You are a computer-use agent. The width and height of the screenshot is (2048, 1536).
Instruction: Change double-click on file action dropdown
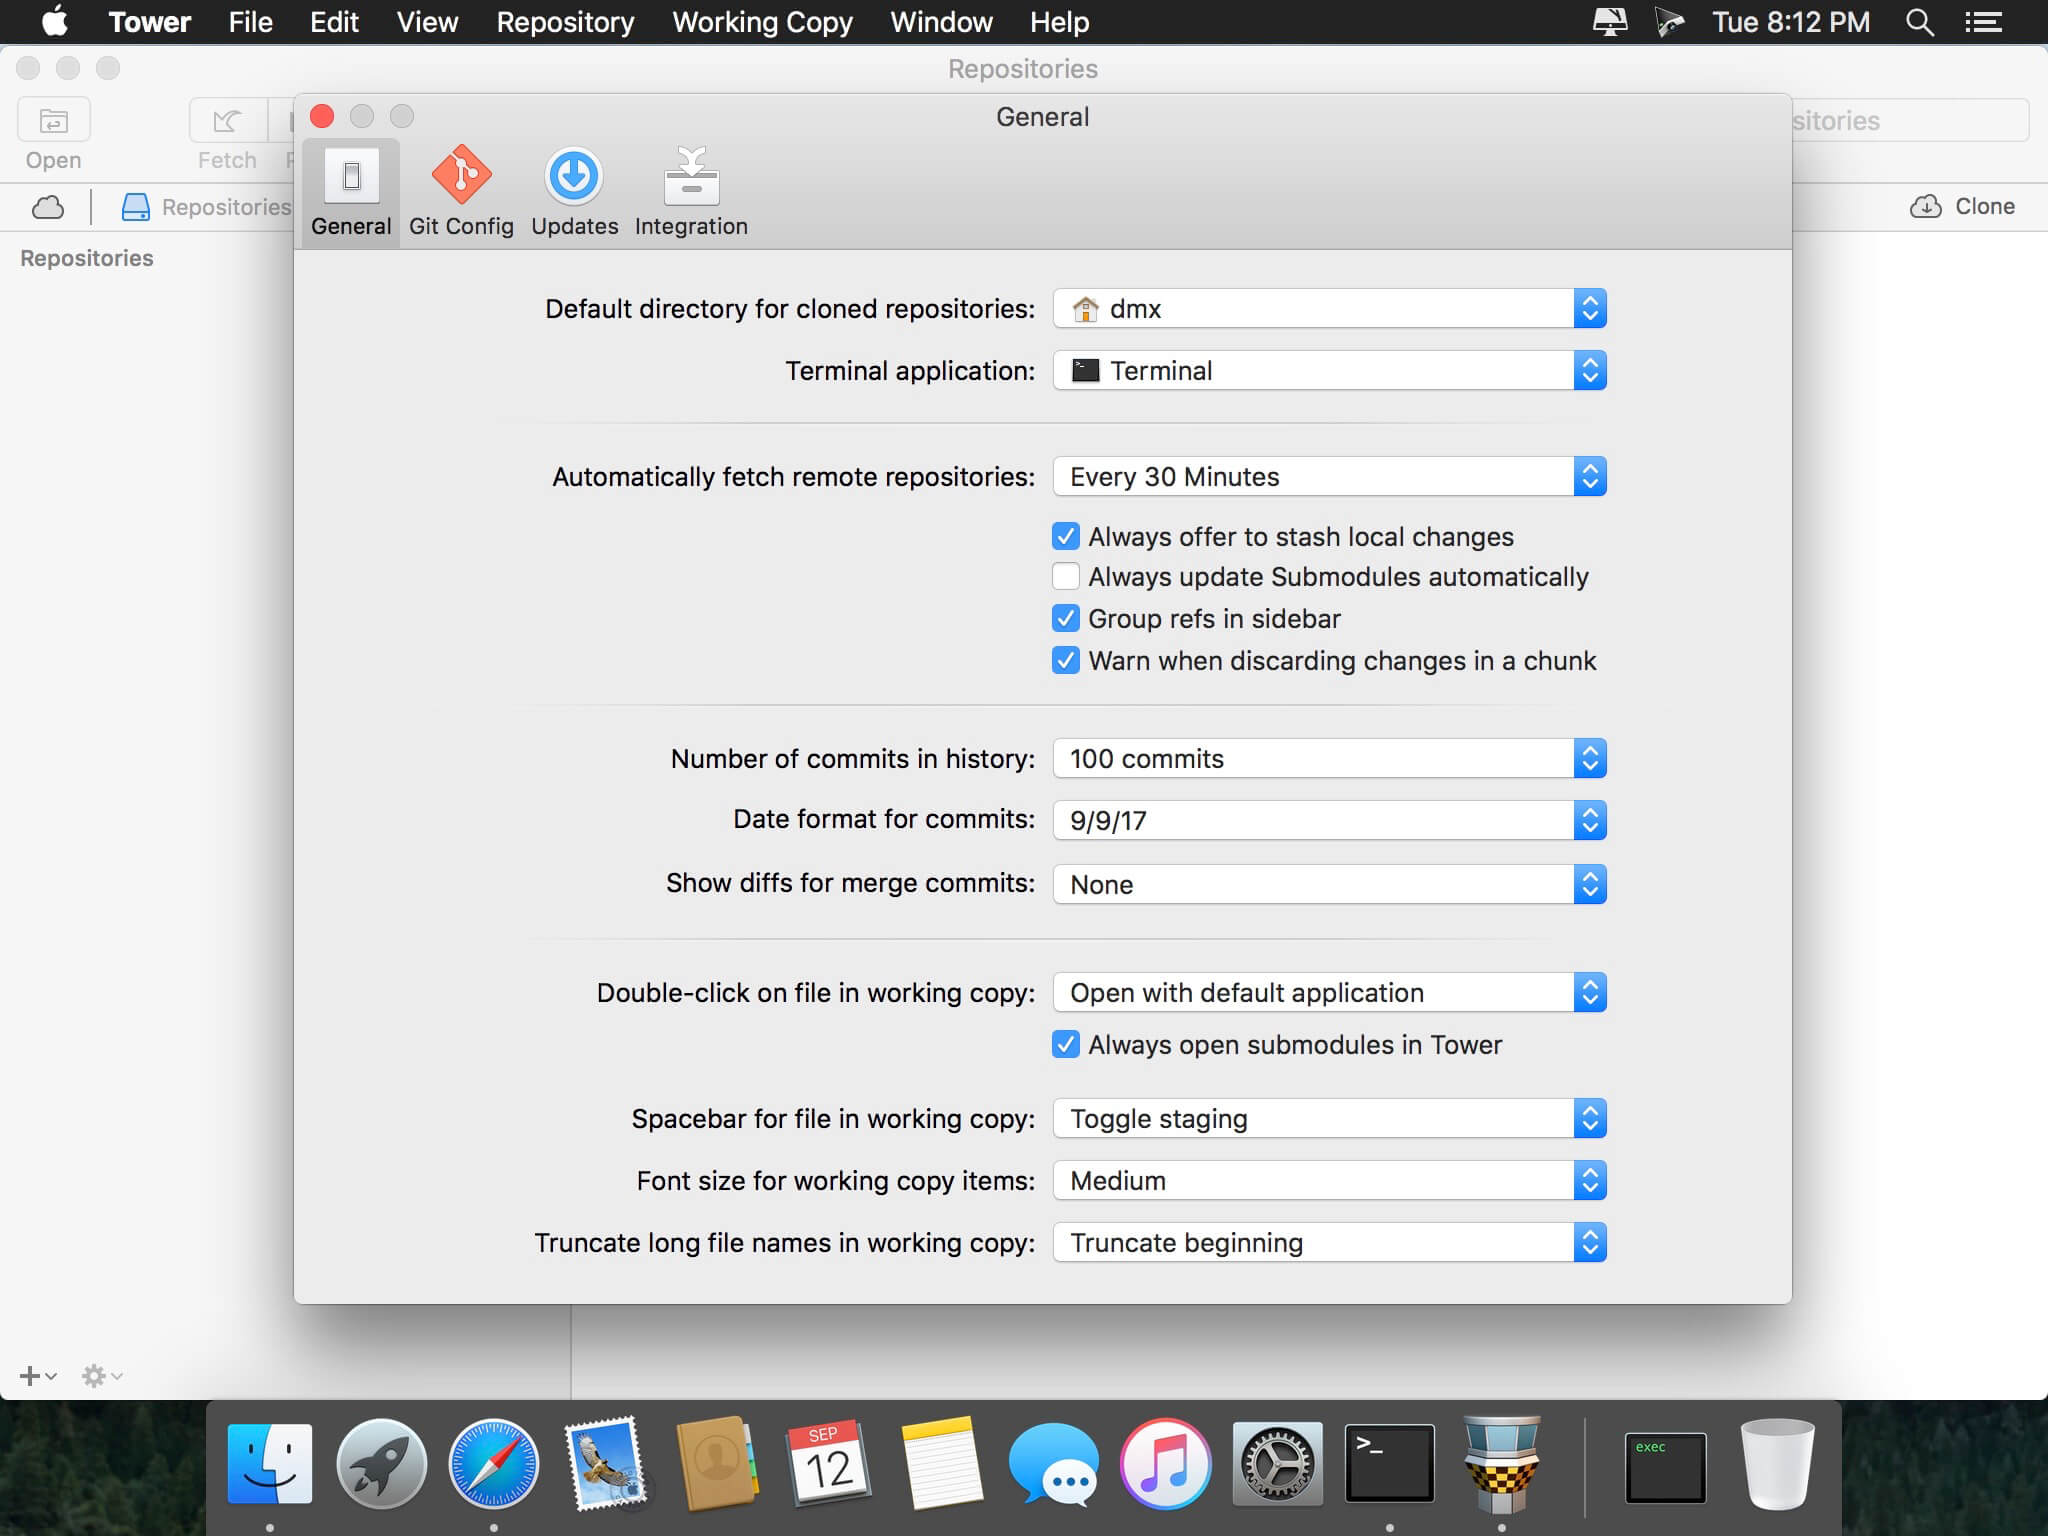pyautogui.click(x=1329, y=993)
